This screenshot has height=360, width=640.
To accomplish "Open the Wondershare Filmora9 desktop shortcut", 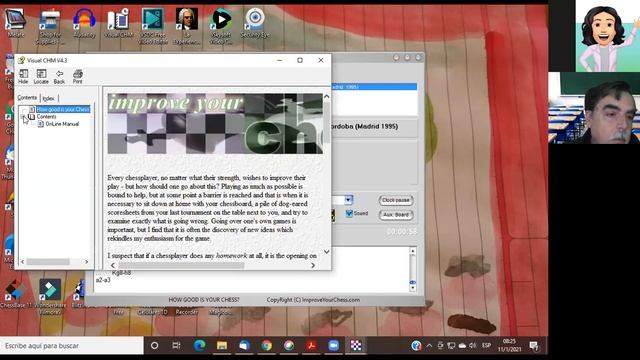I will click(x=50, y=296).
